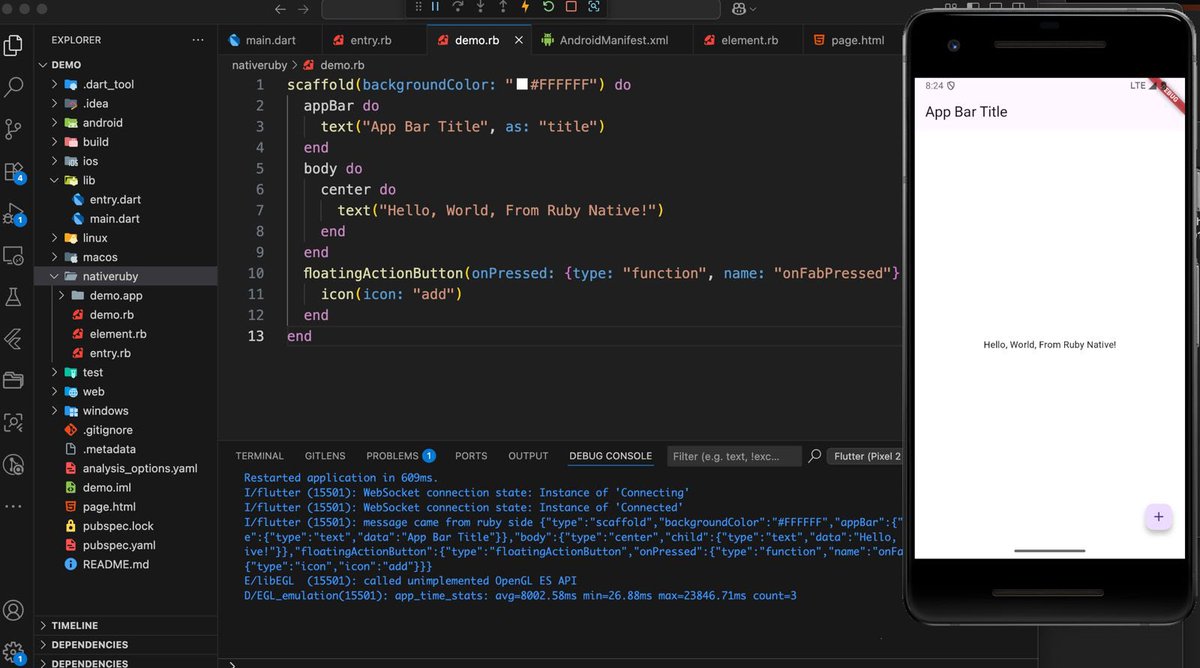Pause the debug session
1200x668 pixels.
(x=435, y=7)
